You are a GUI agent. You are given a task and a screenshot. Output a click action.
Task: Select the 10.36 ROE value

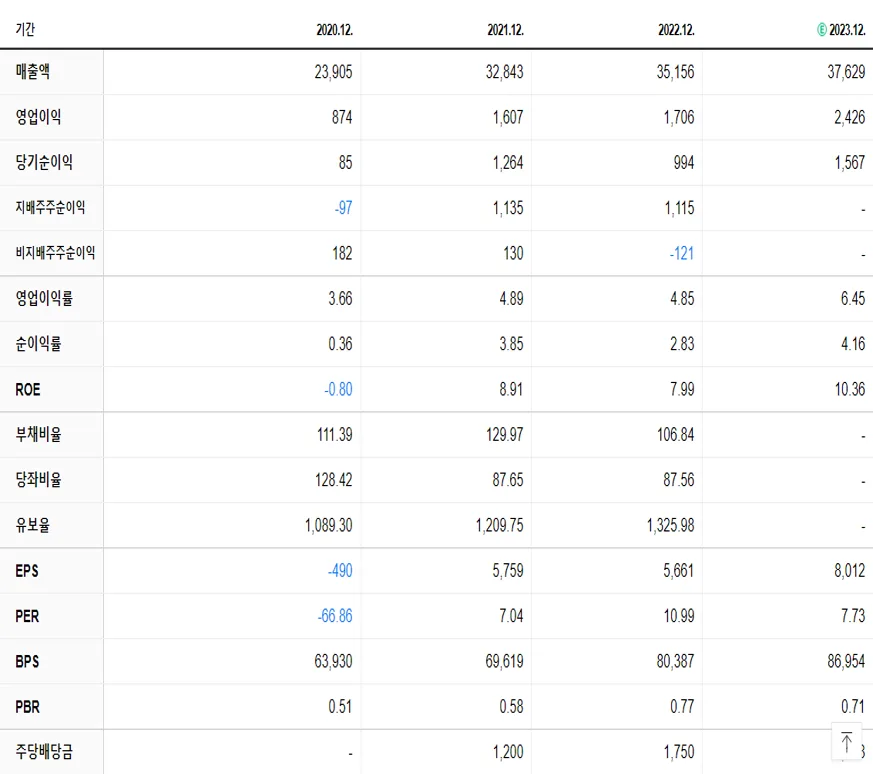[850, 389]
